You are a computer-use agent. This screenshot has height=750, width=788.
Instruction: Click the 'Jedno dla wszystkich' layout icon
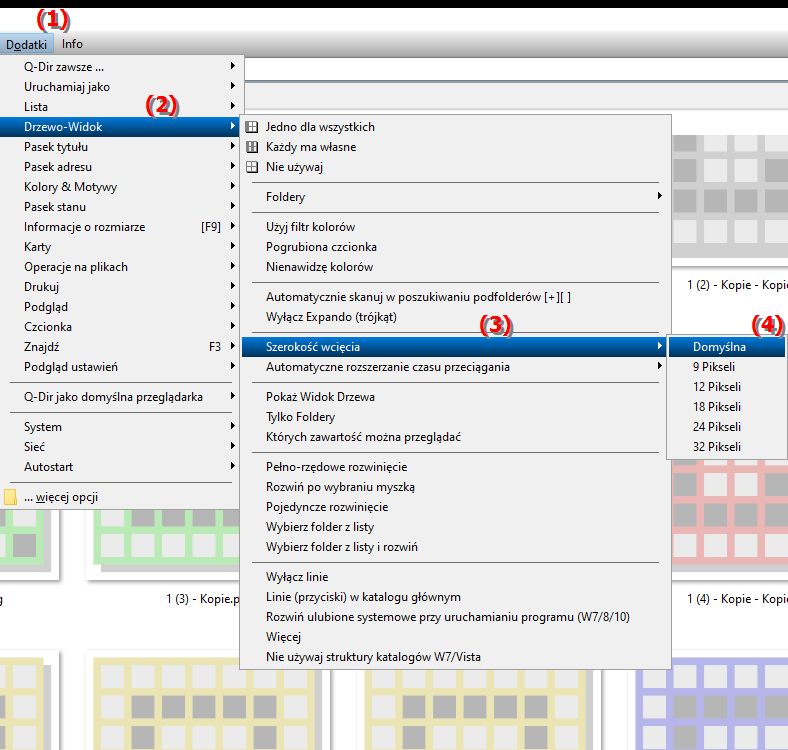pos(252,127)
